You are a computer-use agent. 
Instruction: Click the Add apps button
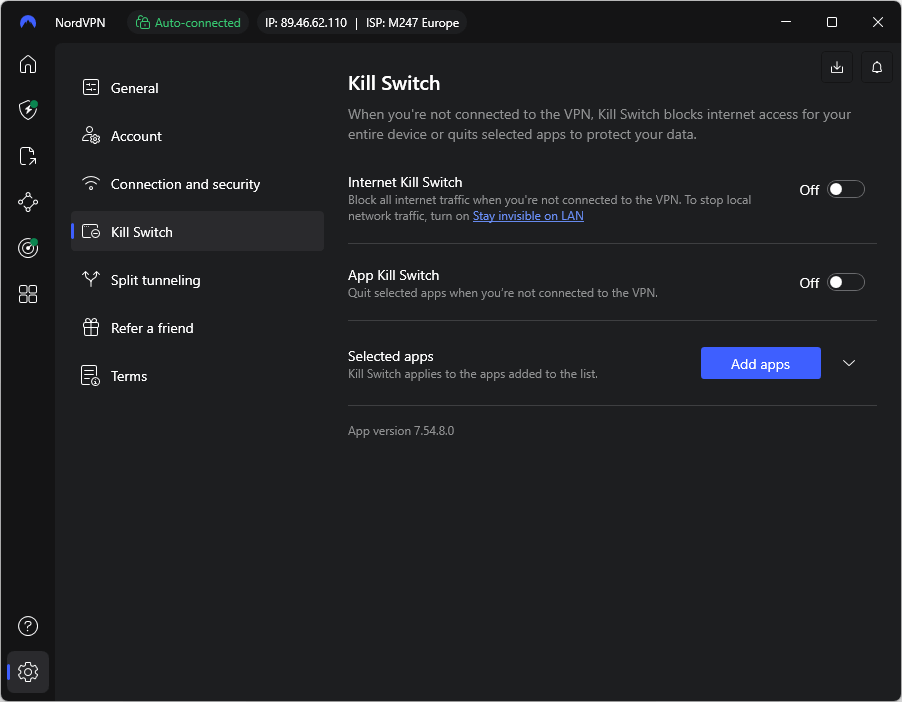point(760,363)
